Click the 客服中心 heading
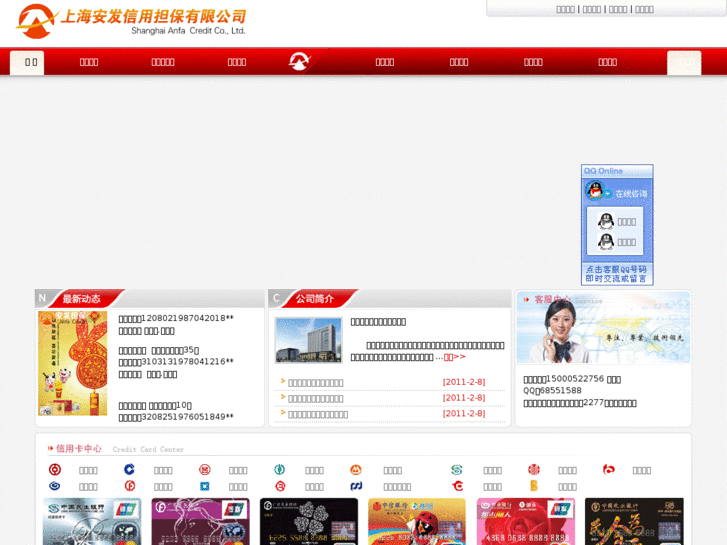This screenshot has height=545, width=727. coord(552,300)
